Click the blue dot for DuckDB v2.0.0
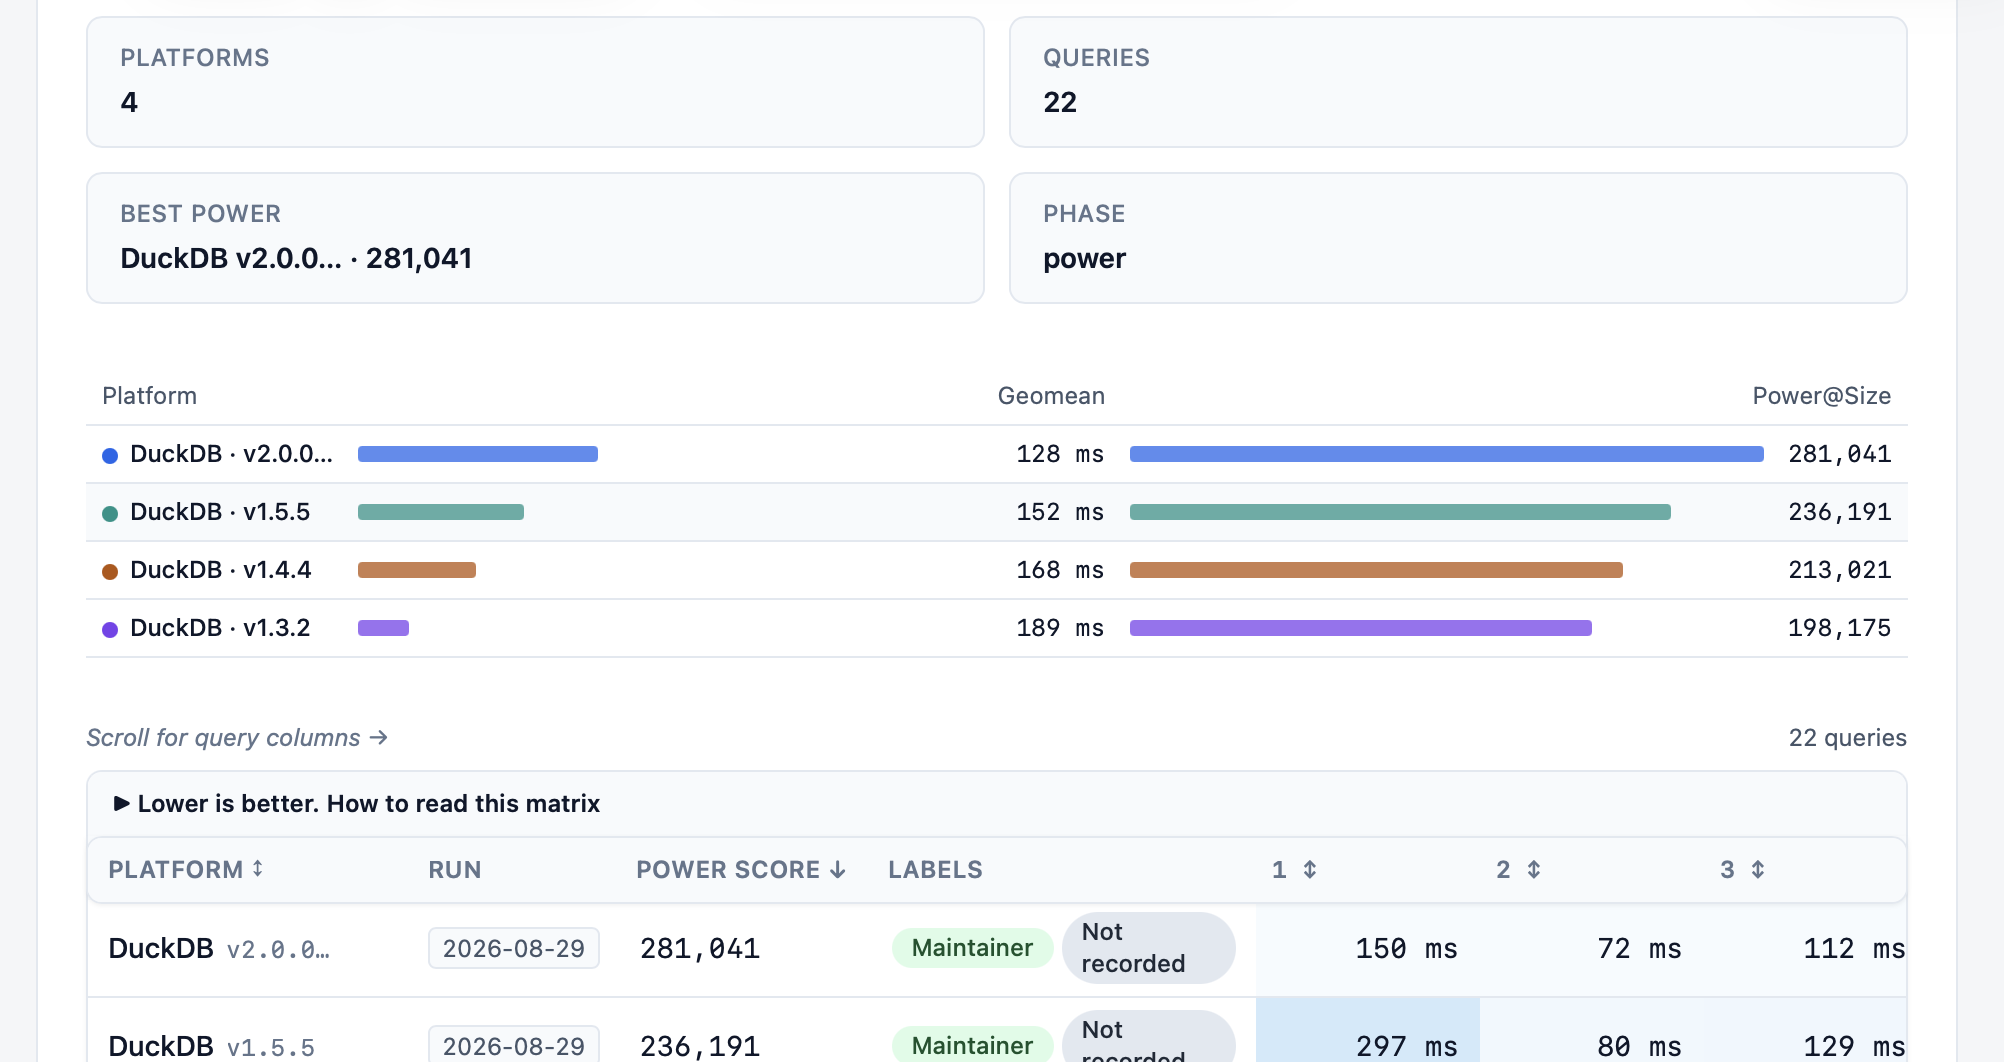This screenshot has height=1062, width=2004. (x=110, y=455)
